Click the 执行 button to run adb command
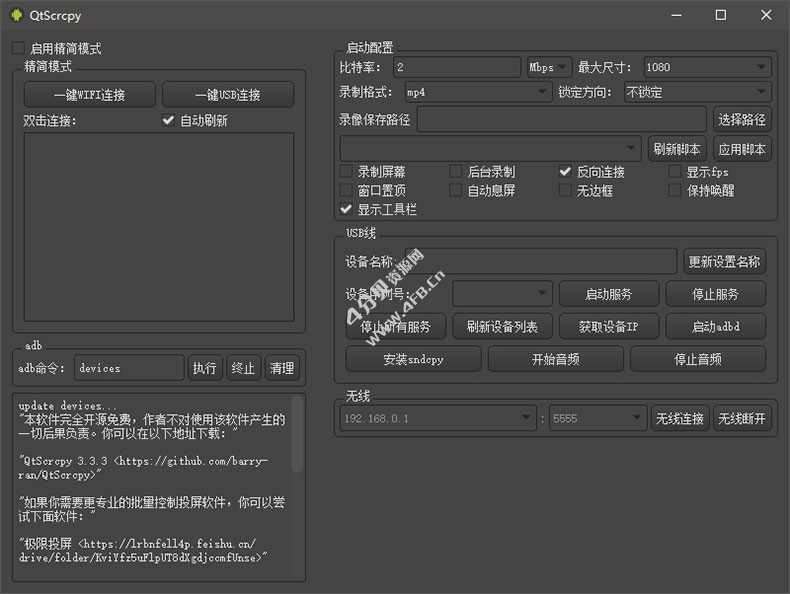The height and width of the screenshot is (594, 790). coord(205,368)
